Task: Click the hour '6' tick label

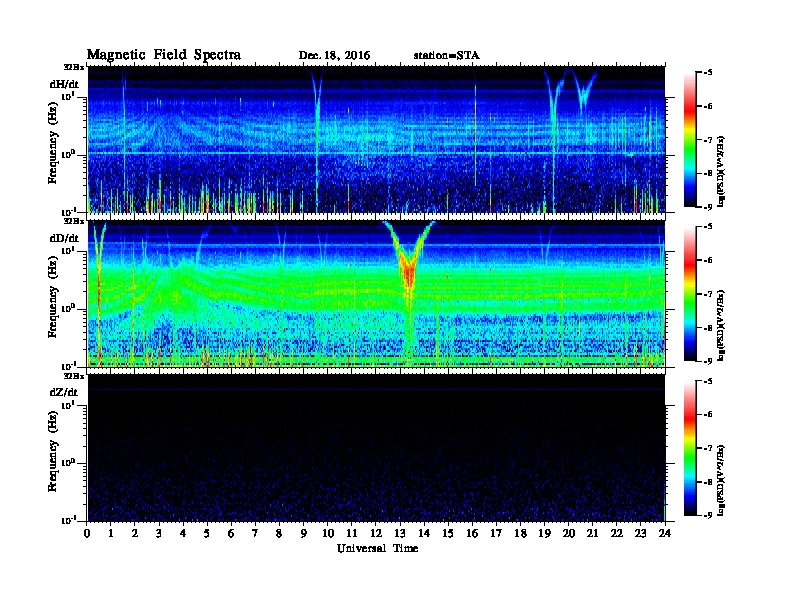Action: pyautogui.click(x=231, y=533)
